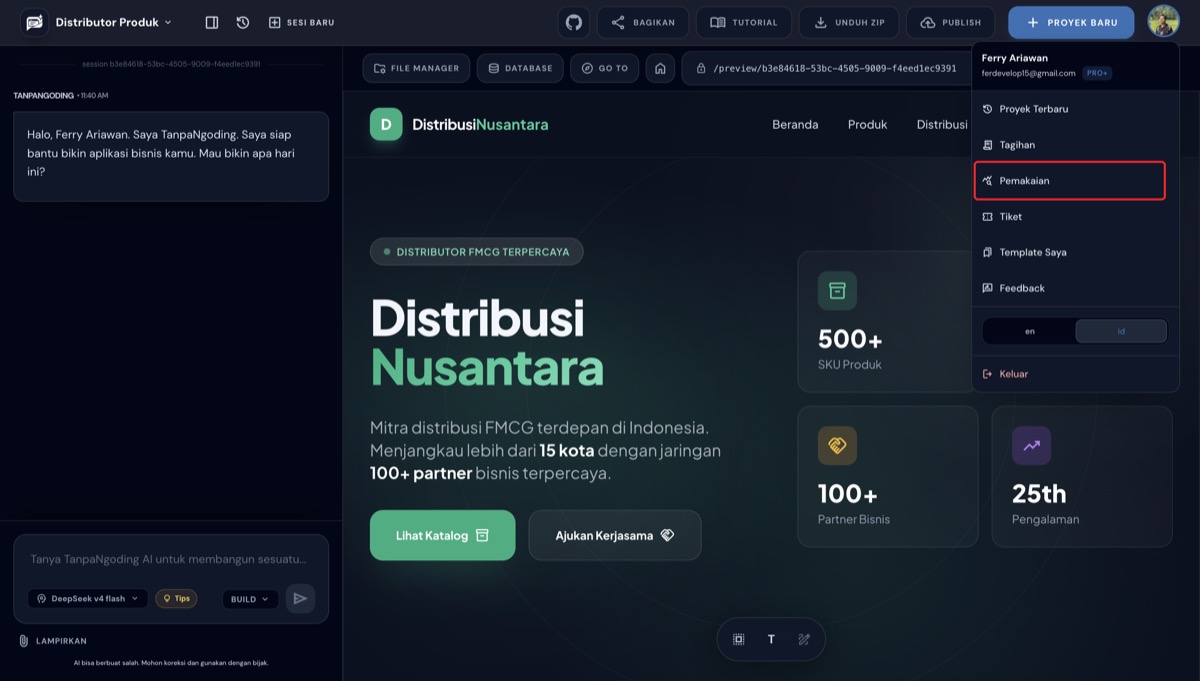Open the GitHub integration icon
This screenshot has height=681, width=1200.
[x=574, y=22]
